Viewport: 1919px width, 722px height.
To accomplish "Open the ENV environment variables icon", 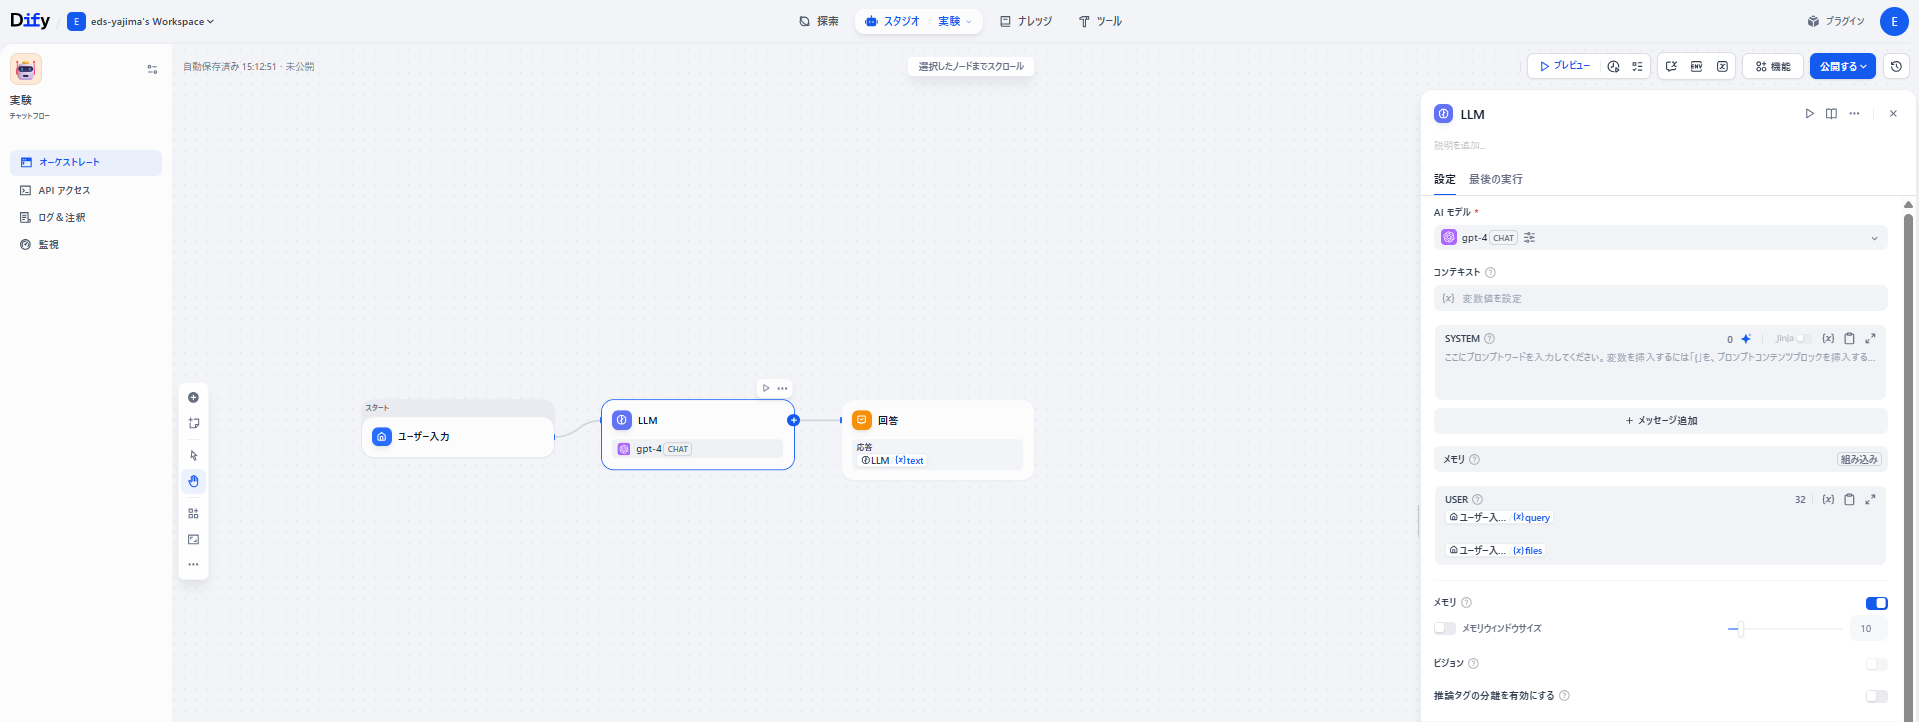I will pos(1696,66).
